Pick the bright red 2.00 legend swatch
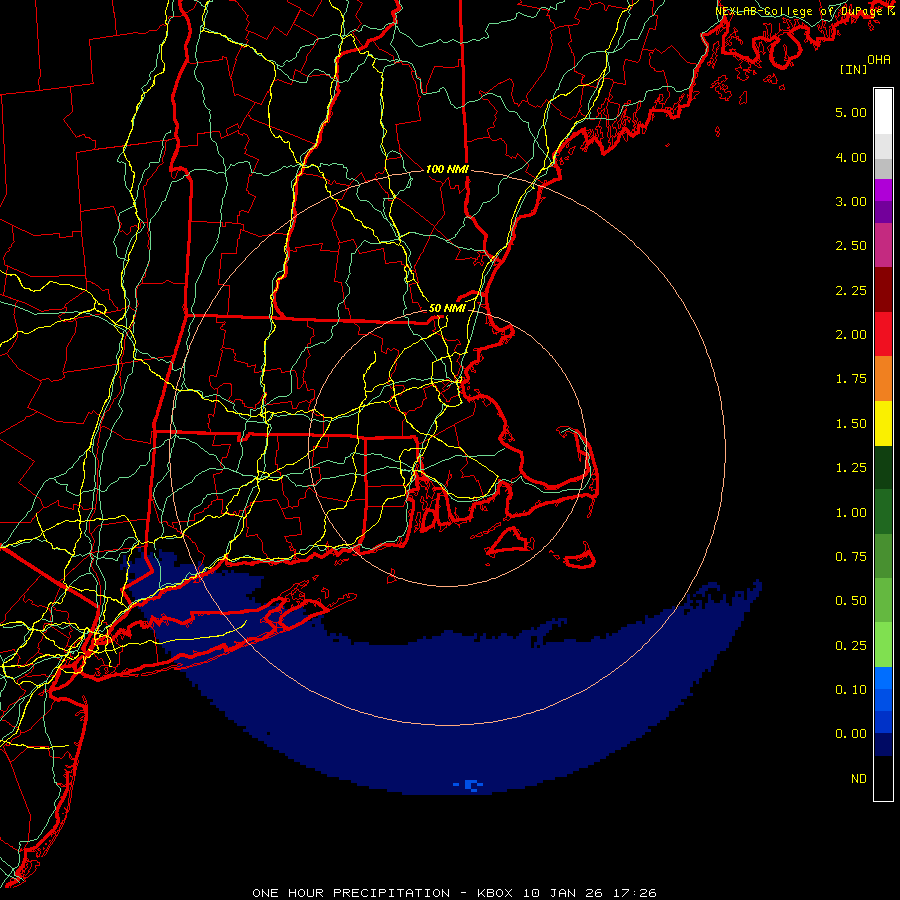The image size is (900, 900). 883,334
